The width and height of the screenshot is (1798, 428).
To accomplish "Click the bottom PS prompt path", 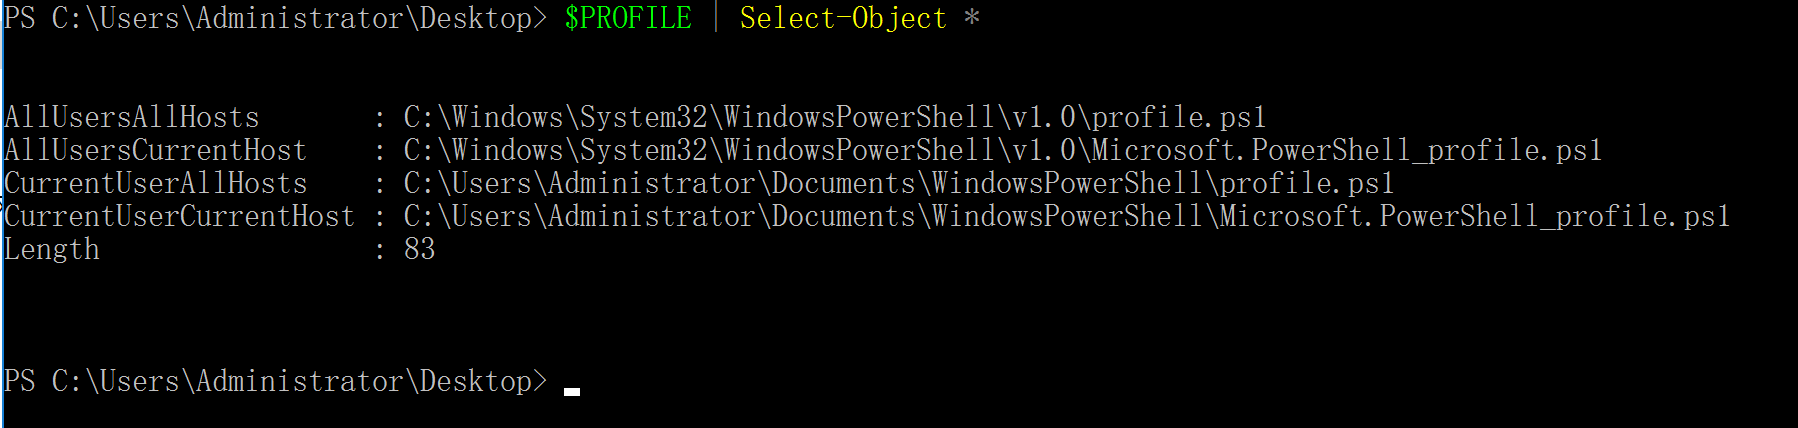I will 291,381.
